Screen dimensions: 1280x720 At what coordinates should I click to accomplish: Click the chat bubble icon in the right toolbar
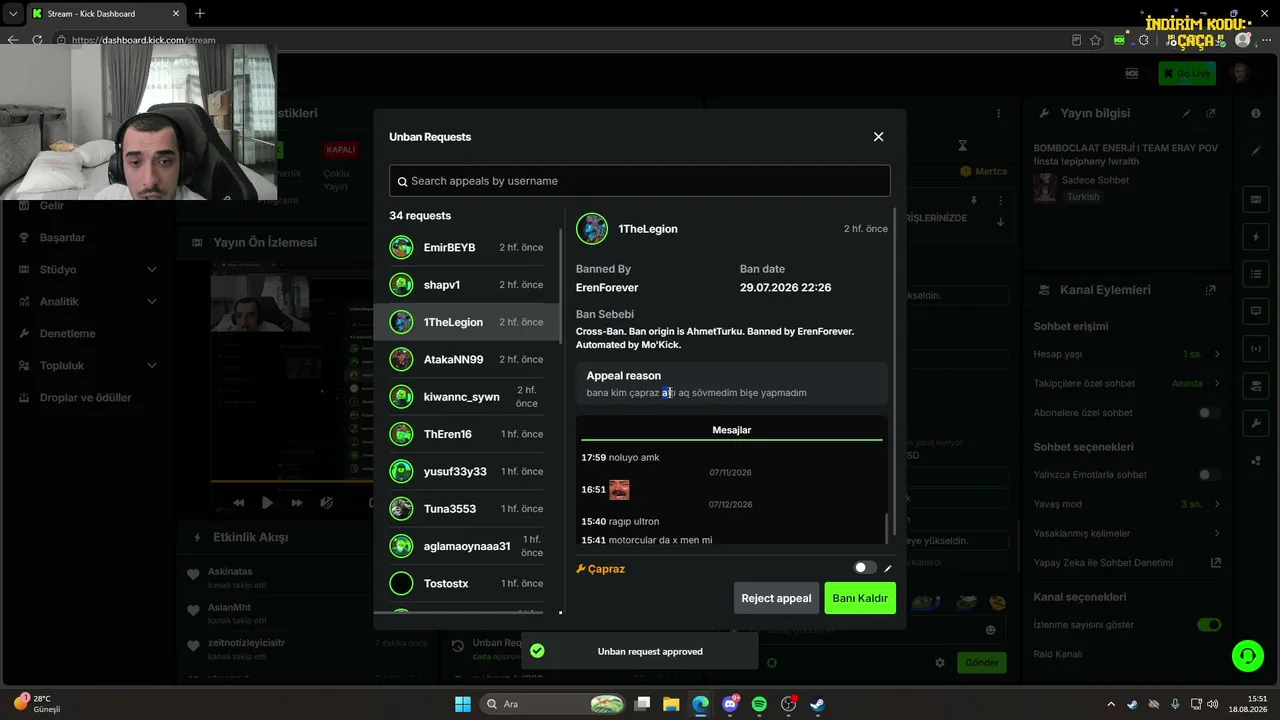pos(1256,311)
